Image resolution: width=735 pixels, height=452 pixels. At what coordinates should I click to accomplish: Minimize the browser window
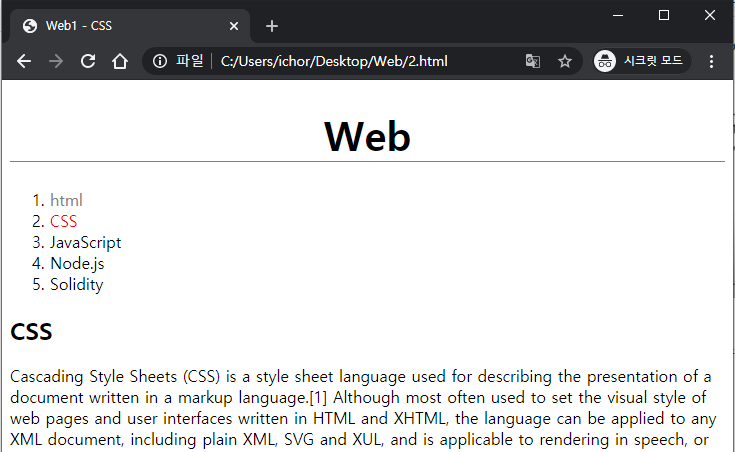[x=618, y=15]
